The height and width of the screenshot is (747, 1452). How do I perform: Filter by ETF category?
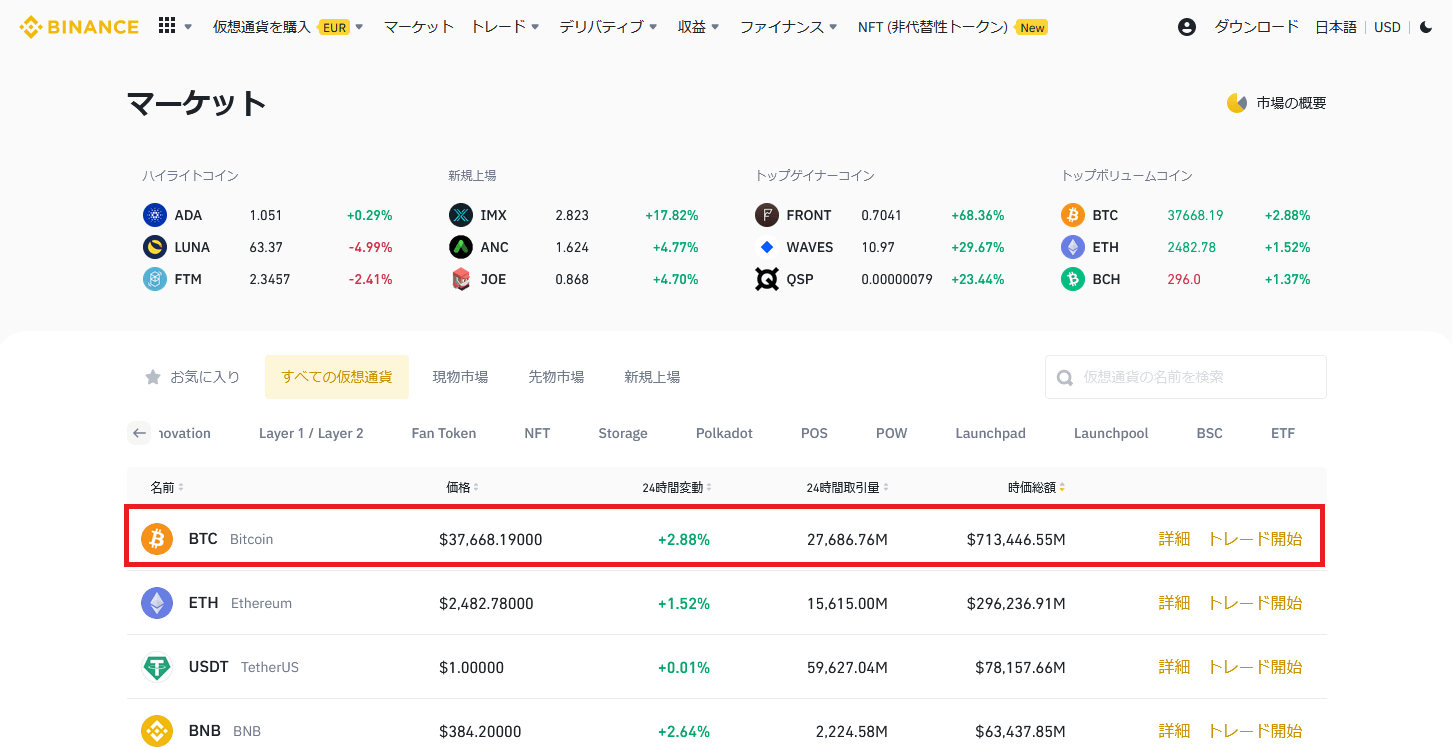click(1283, 433)
